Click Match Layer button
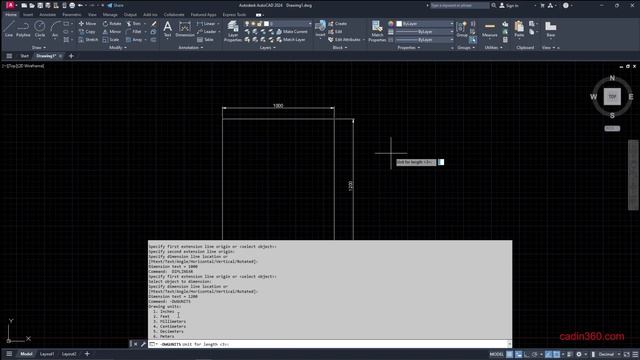Image resolution: width=640 pixels, height=360 pixels. [x=291, y=40]
